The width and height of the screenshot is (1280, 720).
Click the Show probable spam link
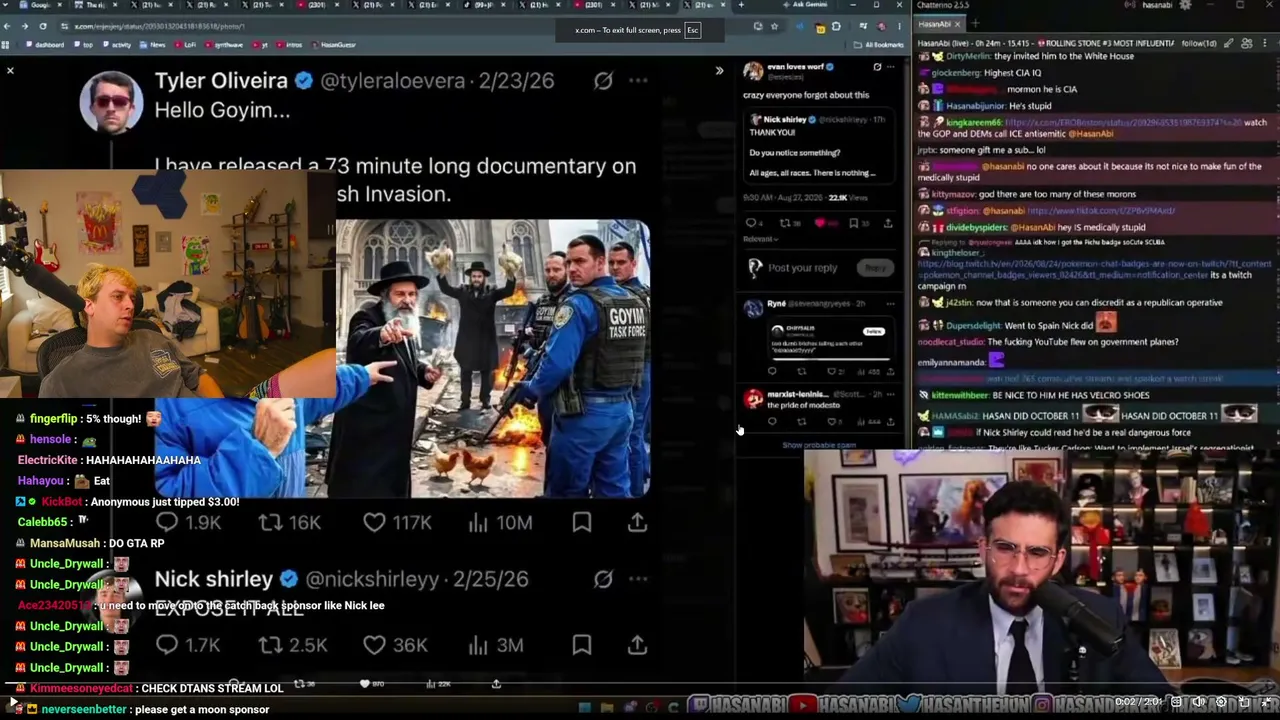coord(819,445)
